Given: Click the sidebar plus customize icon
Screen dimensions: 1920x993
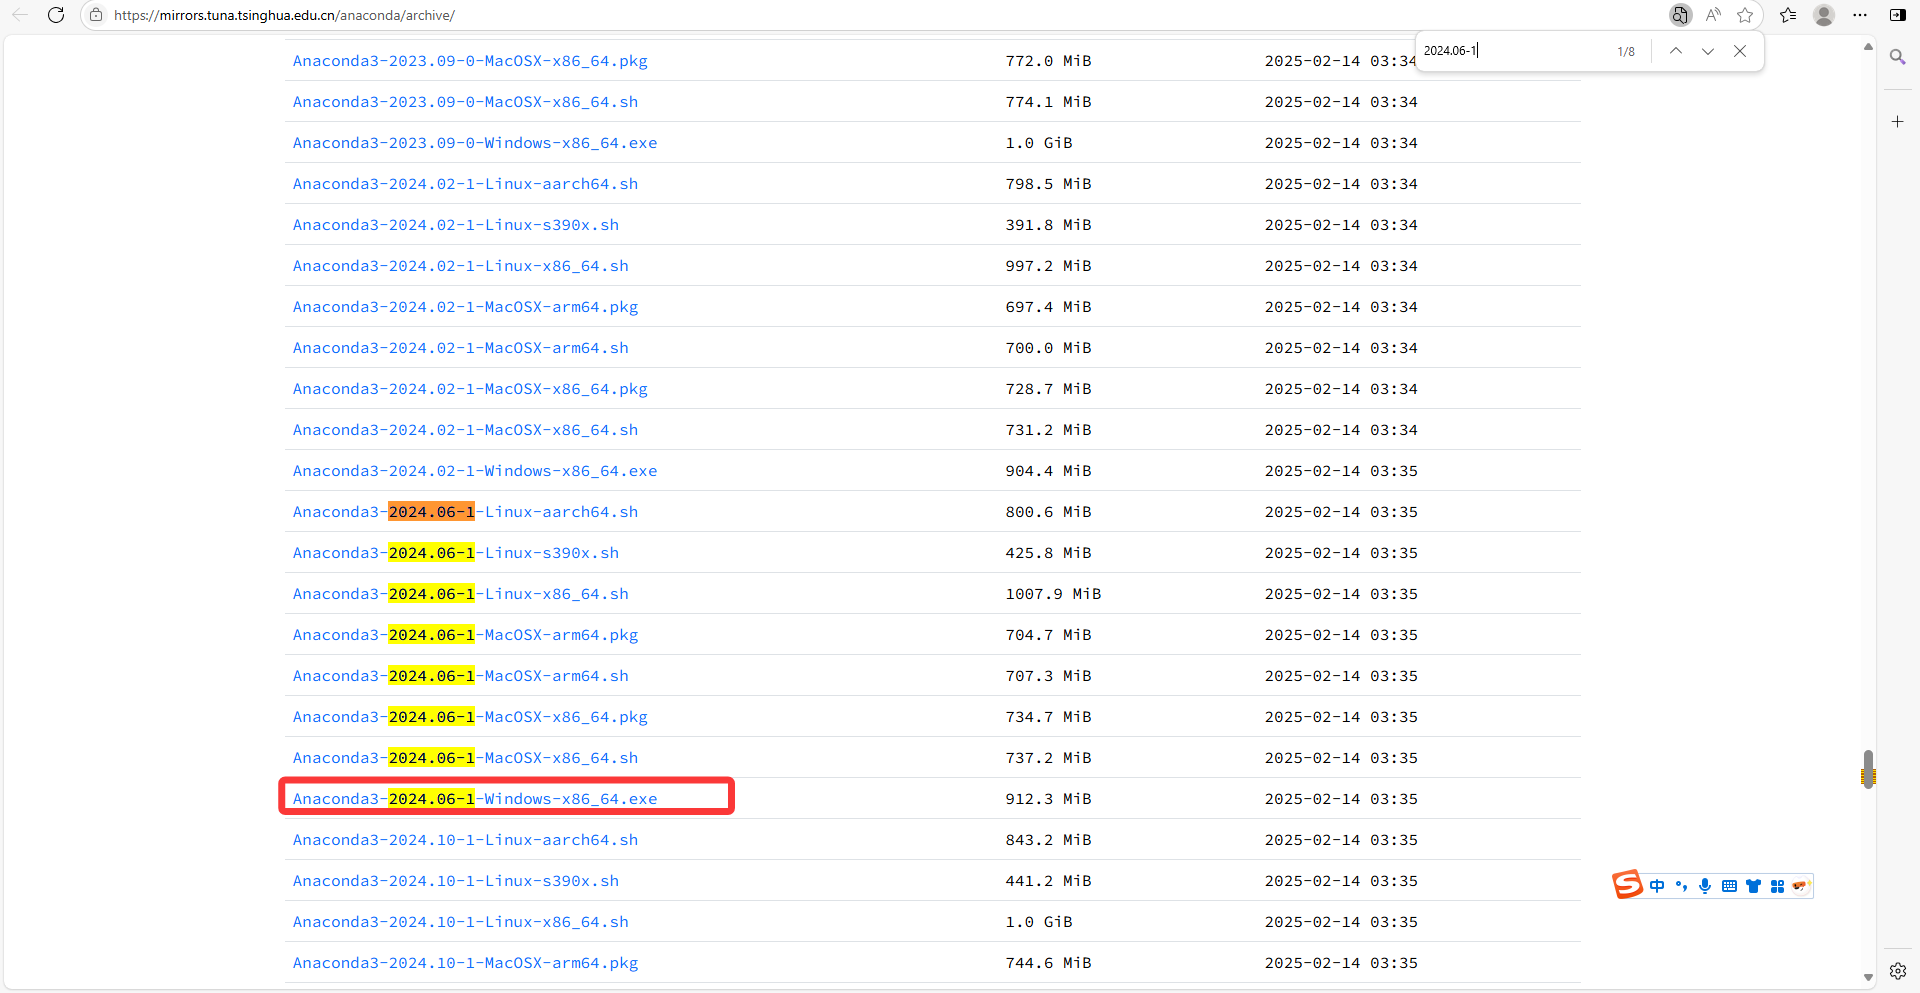Looking at the screenshot, I should point(1897,121).
